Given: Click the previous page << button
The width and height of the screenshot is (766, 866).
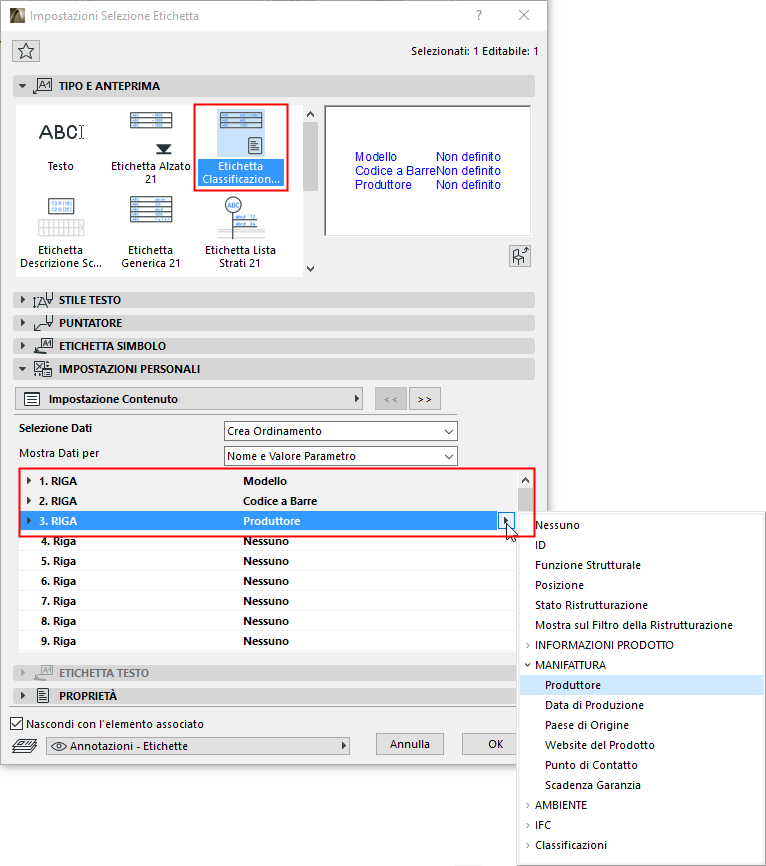Looking at the screenshot, I should [391, 399].
